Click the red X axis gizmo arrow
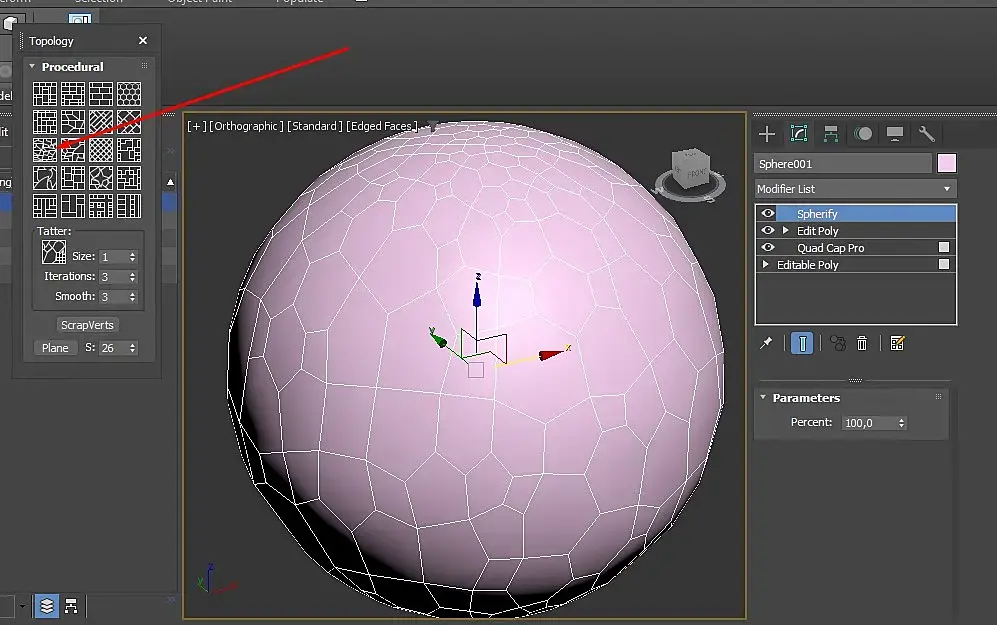Image resolution: width=997 pixels, height=625 pixels. [x=553, y=353]
